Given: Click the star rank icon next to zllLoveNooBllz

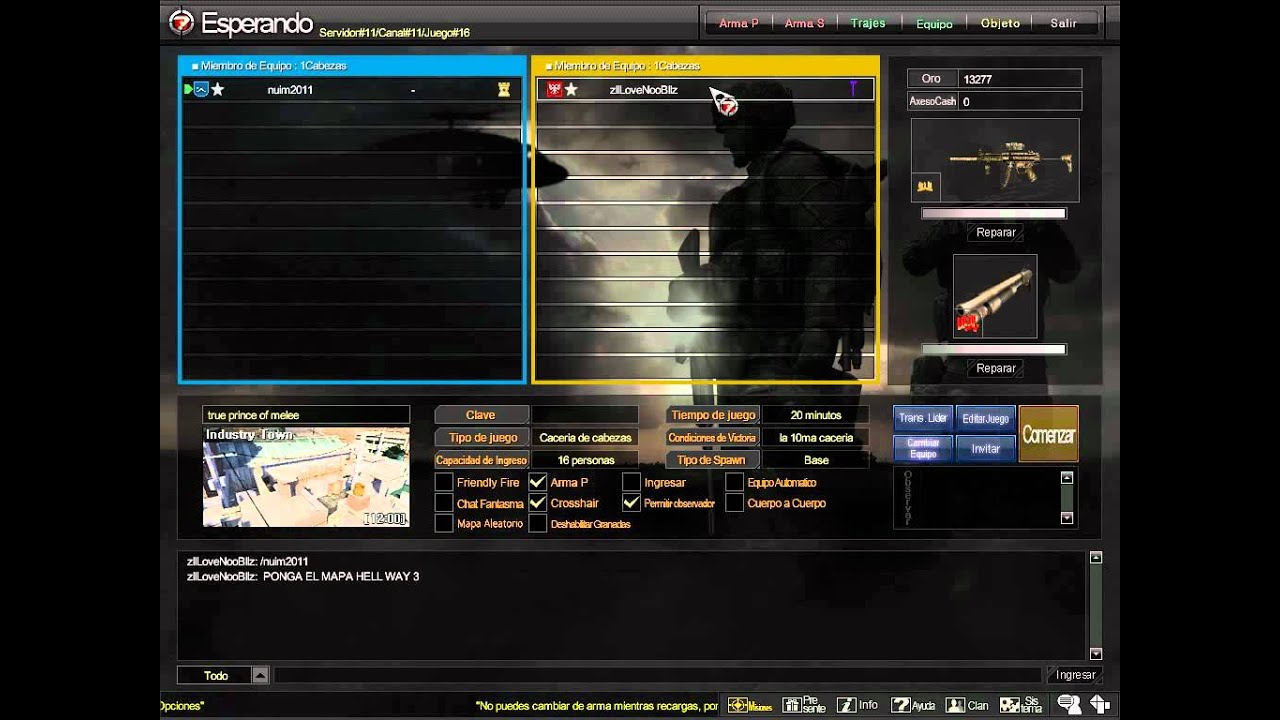Looking at the screenshot, I should pos(571,90).
